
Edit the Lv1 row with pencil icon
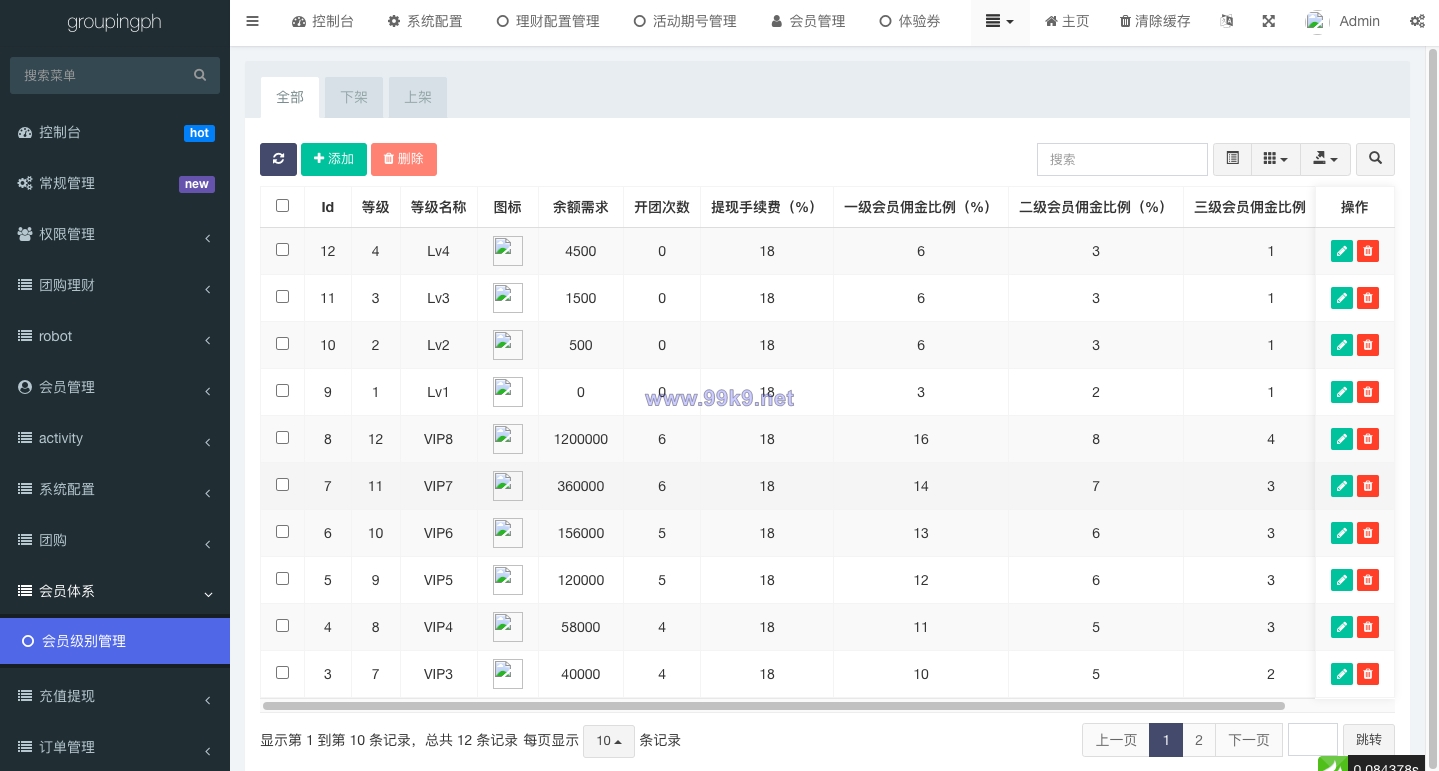coord(1342,392)
